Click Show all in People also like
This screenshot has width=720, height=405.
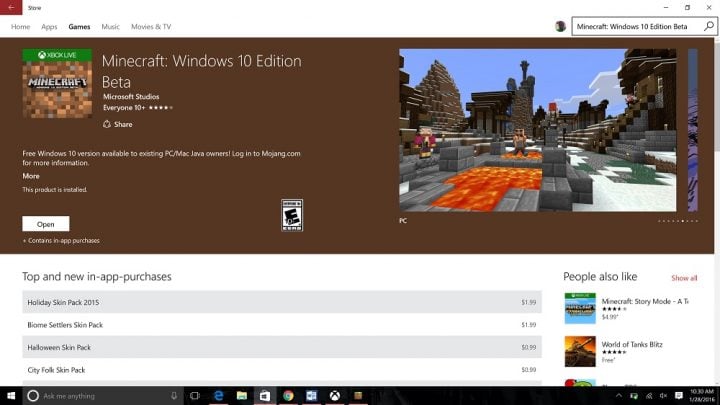684,278
